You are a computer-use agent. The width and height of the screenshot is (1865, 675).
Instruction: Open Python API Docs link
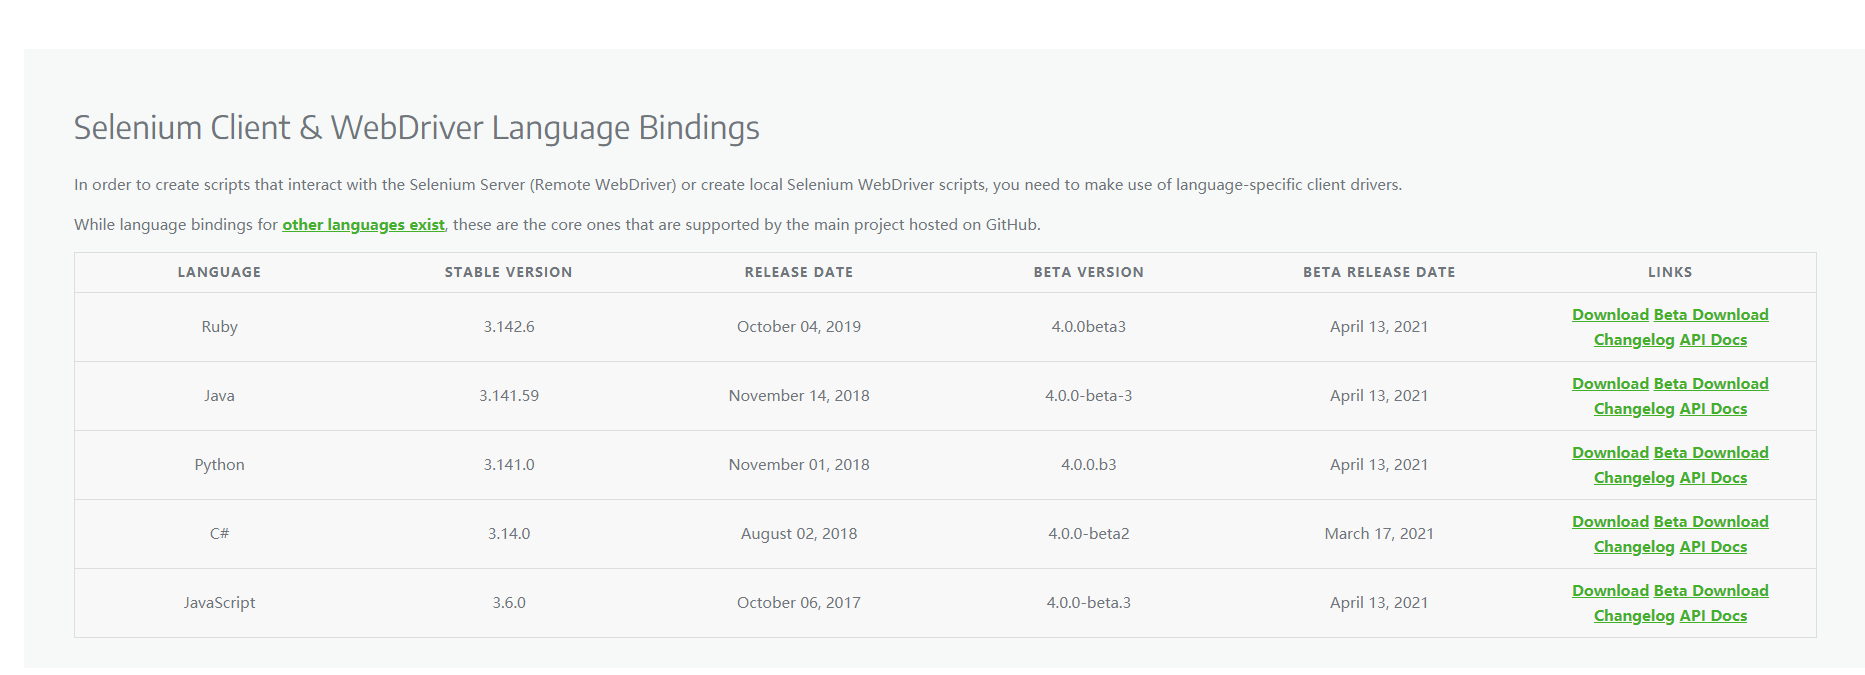tap(1713, 478)
